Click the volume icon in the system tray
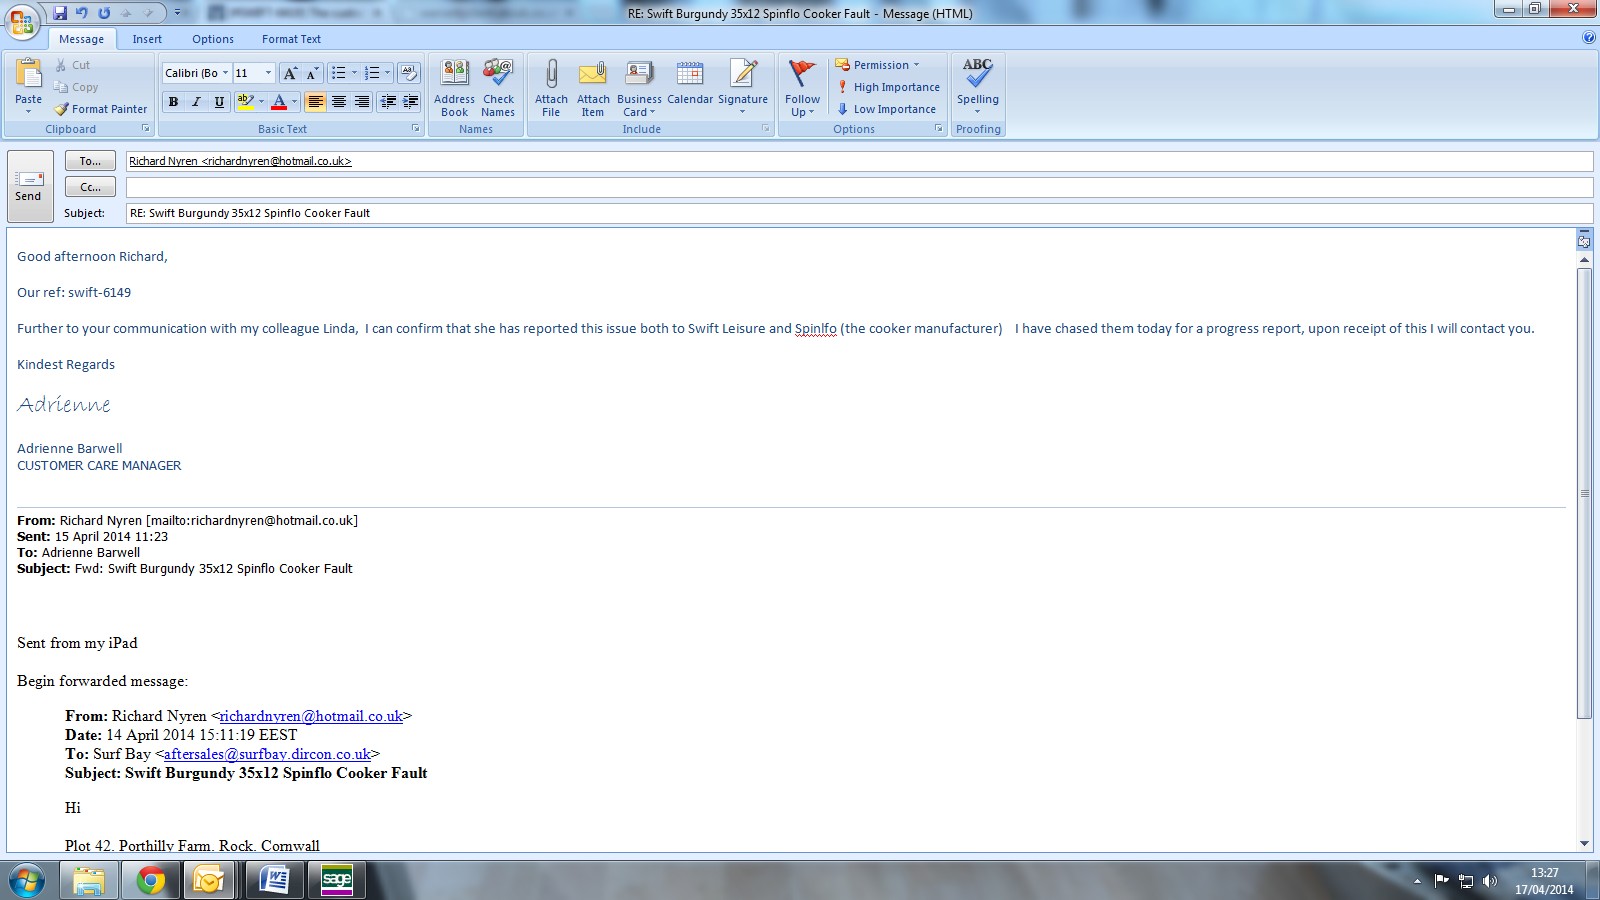Screen dimensions: 1600x900 point(1490,881)
